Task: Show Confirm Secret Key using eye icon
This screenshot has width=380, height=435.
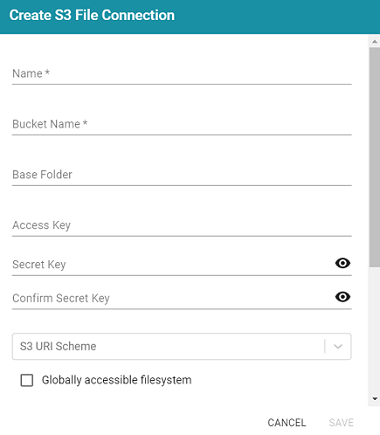Action: [x=343, y=297]
